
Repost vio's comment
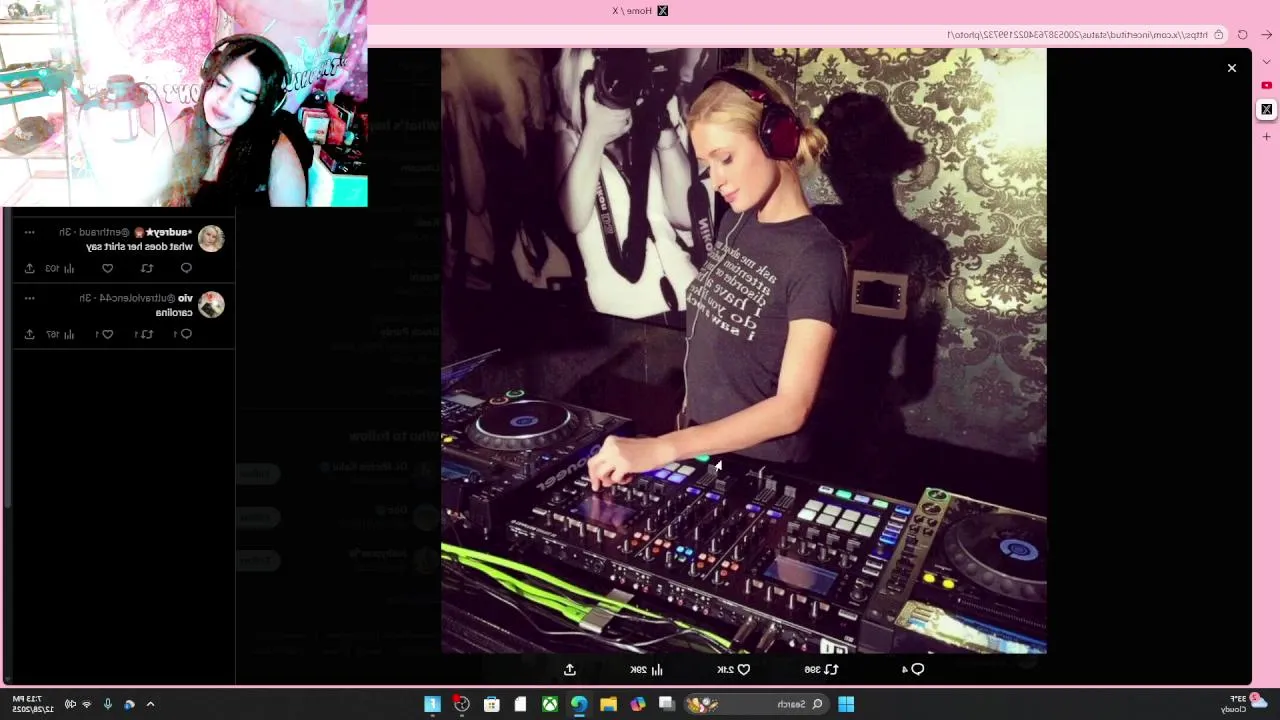[x=144, y=334]
